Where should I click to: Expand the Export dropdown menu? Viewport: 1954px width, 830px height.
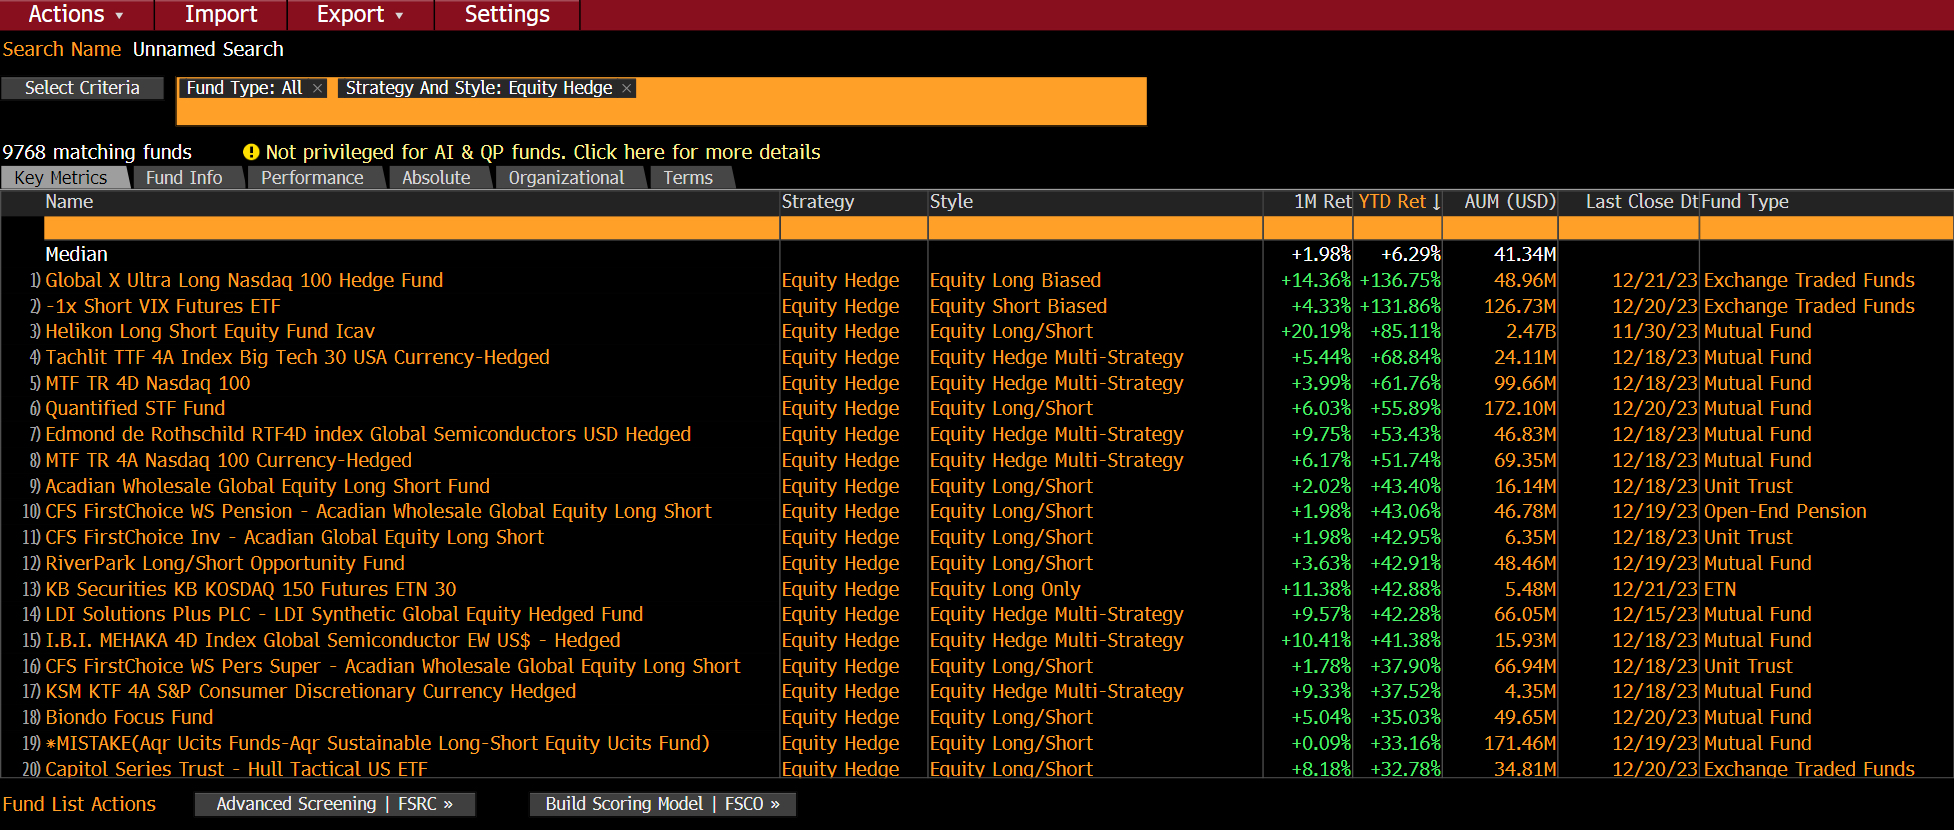coord(360,14)
